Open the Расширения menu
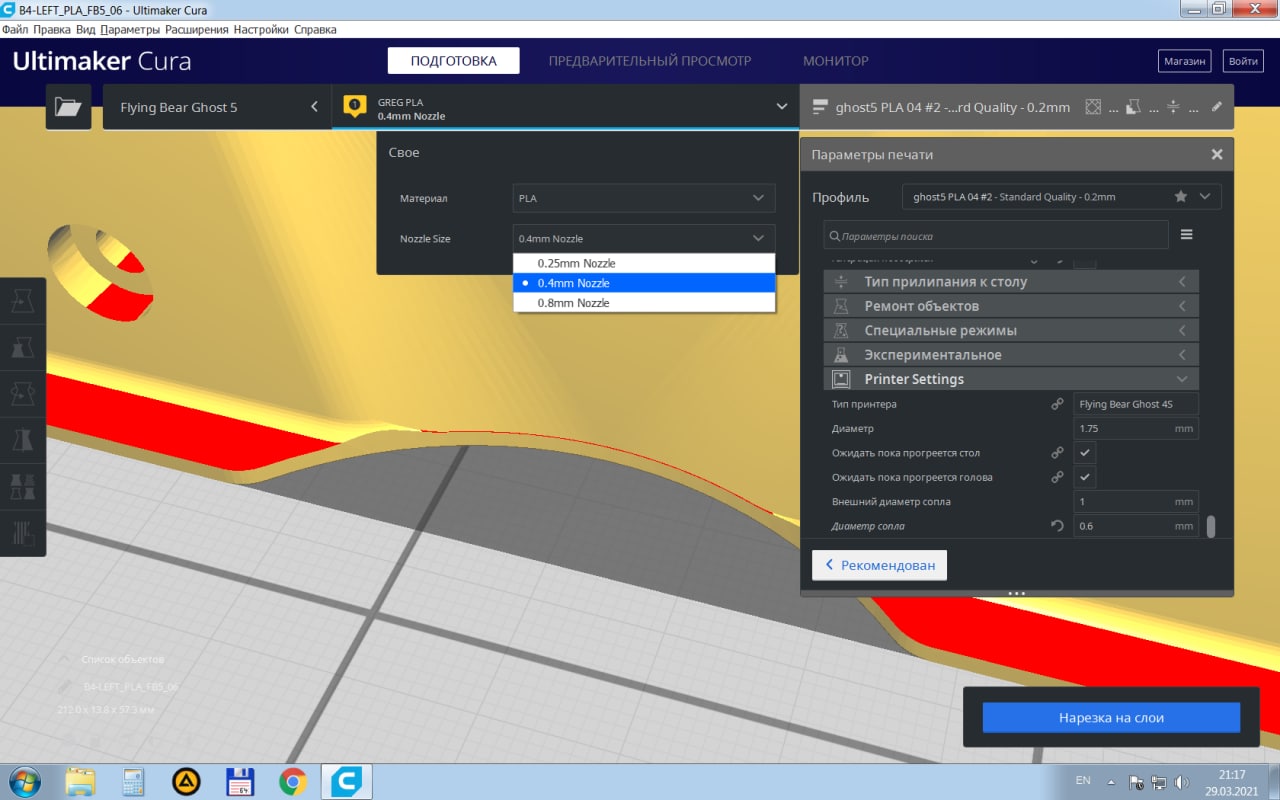The height and width of the screenshot is (800, 1280). (x=197, y=29)
